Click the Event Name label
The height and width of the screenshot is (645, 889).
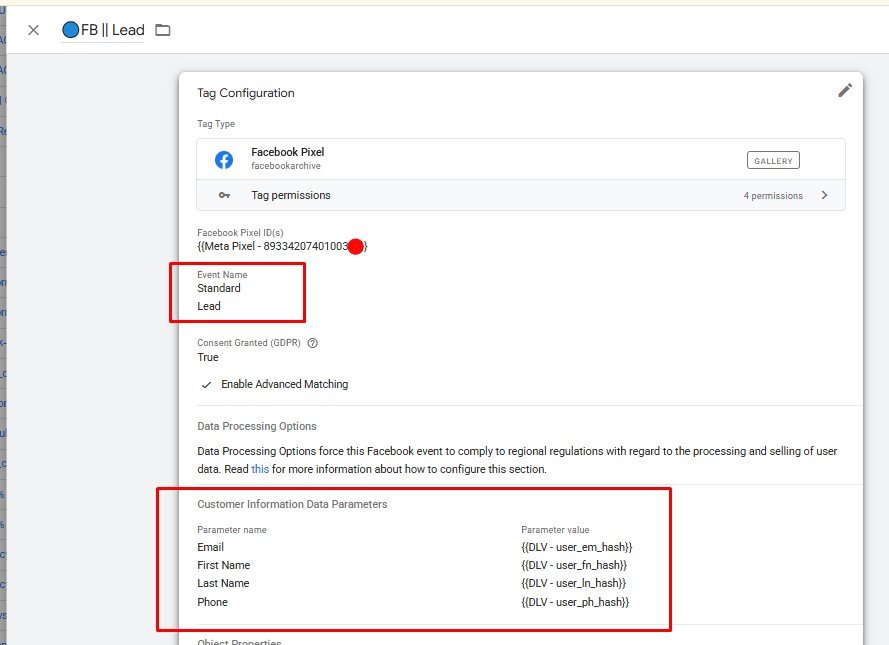point(222,275)
